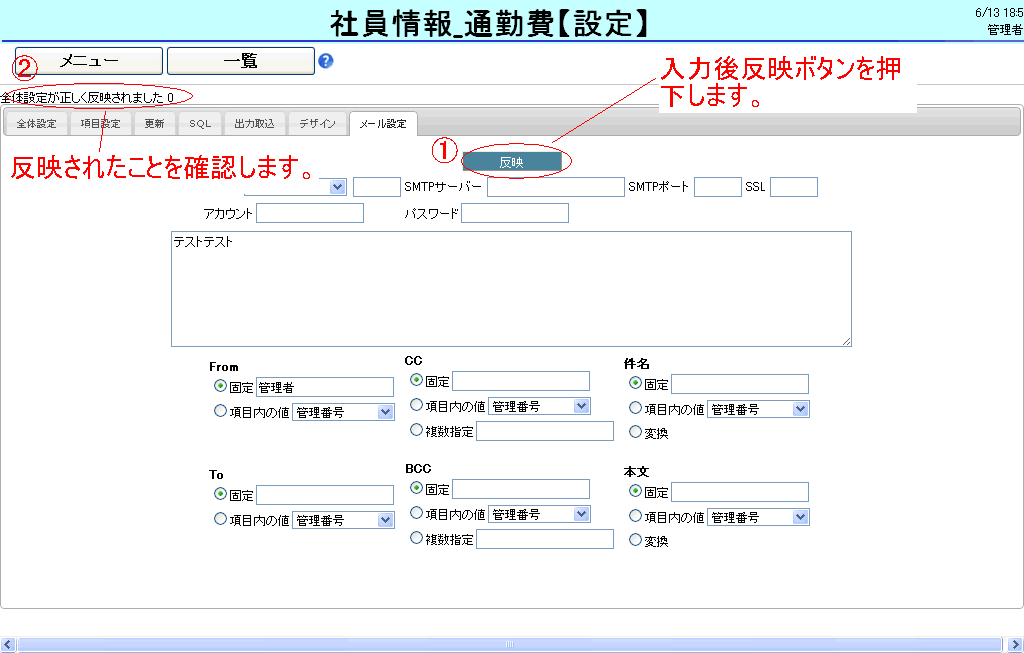Click the left arrow of horizontal scrollbar
Screen dimensions: 1024x653
(8, 644)
